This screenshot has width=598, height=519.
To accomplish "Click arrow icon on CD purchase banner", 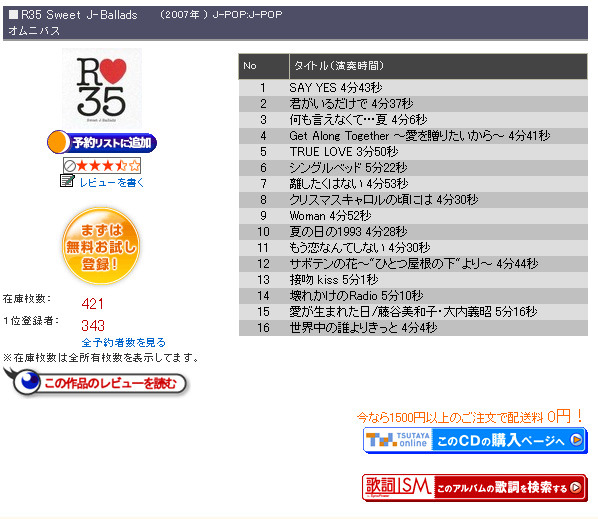I will pyautogui.click(x=576, y=440).
